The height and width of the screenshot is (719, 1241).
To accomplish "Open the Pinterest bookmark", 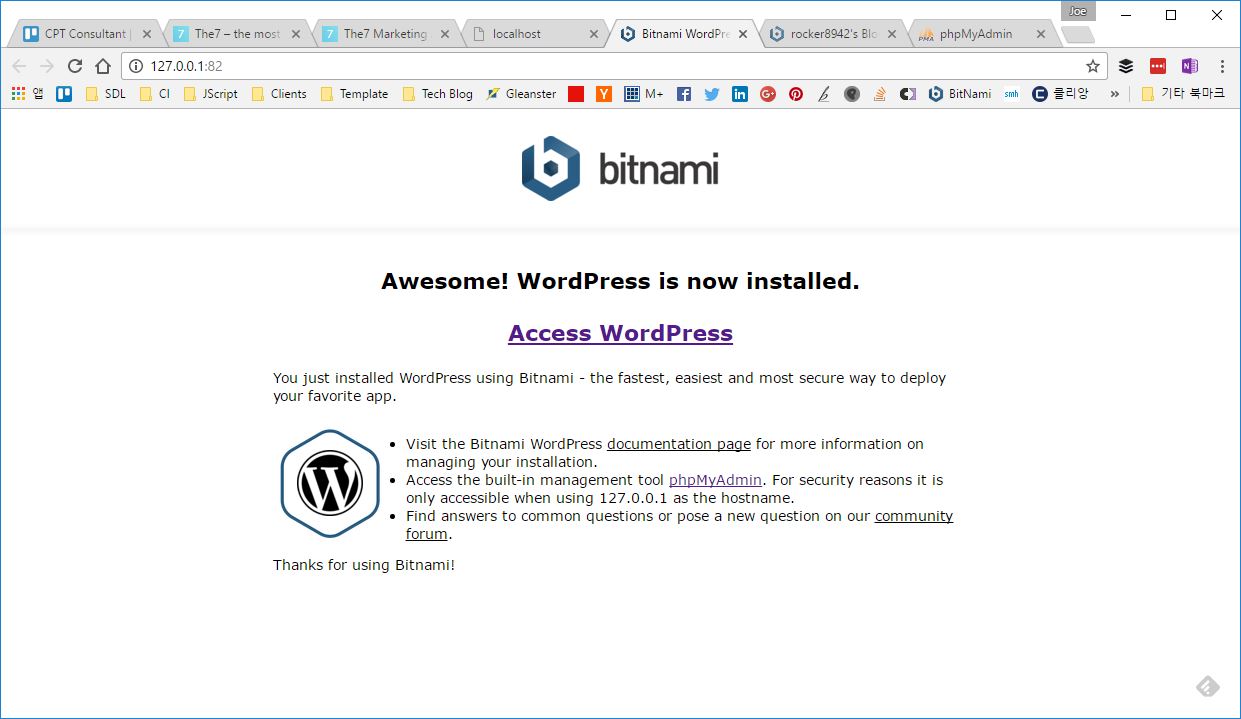I will (x=796, y=94).
